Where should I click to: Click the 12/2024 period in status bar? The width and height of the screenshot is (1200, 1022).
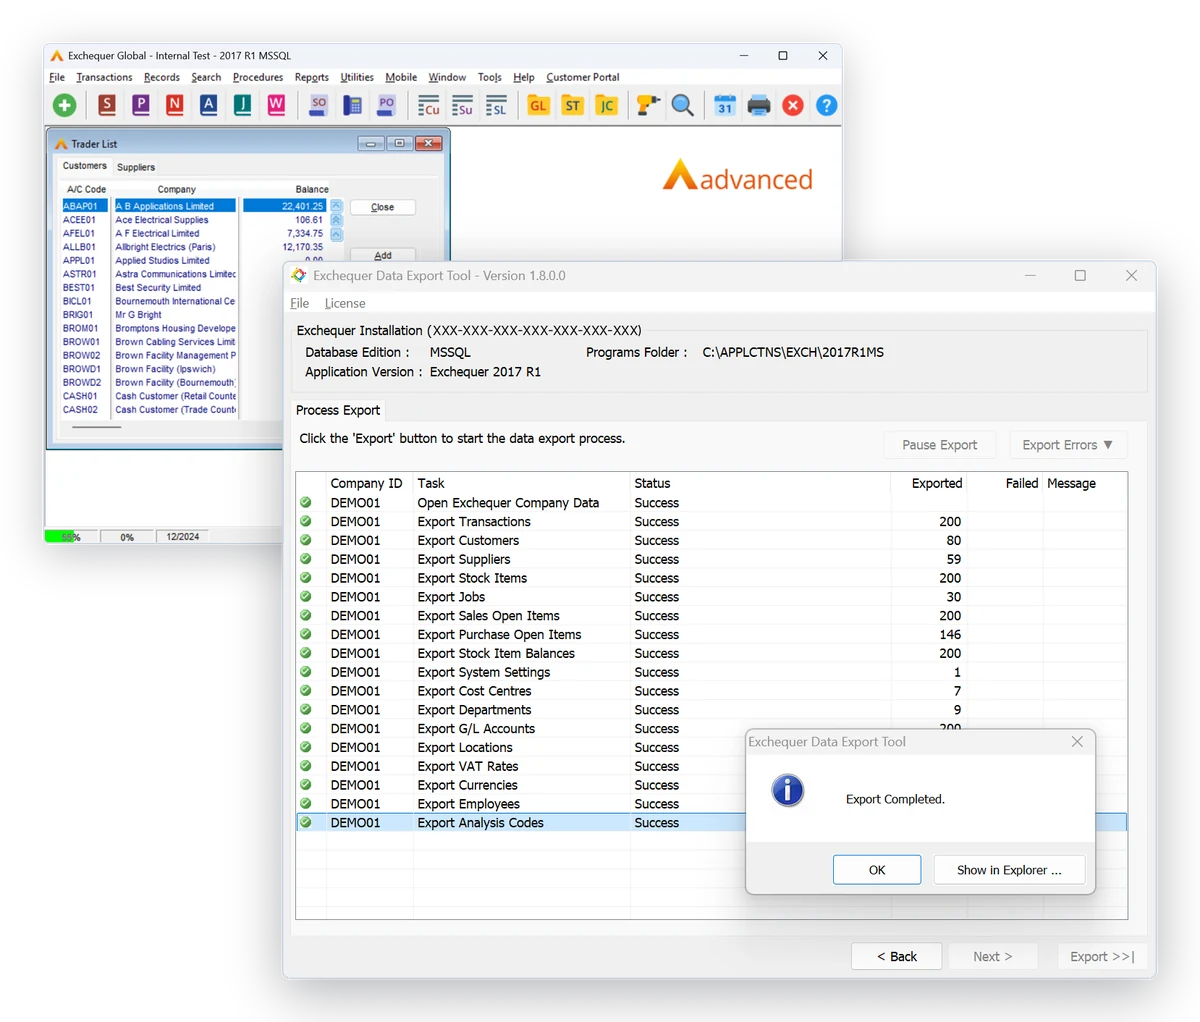click(x=182, y=537)
